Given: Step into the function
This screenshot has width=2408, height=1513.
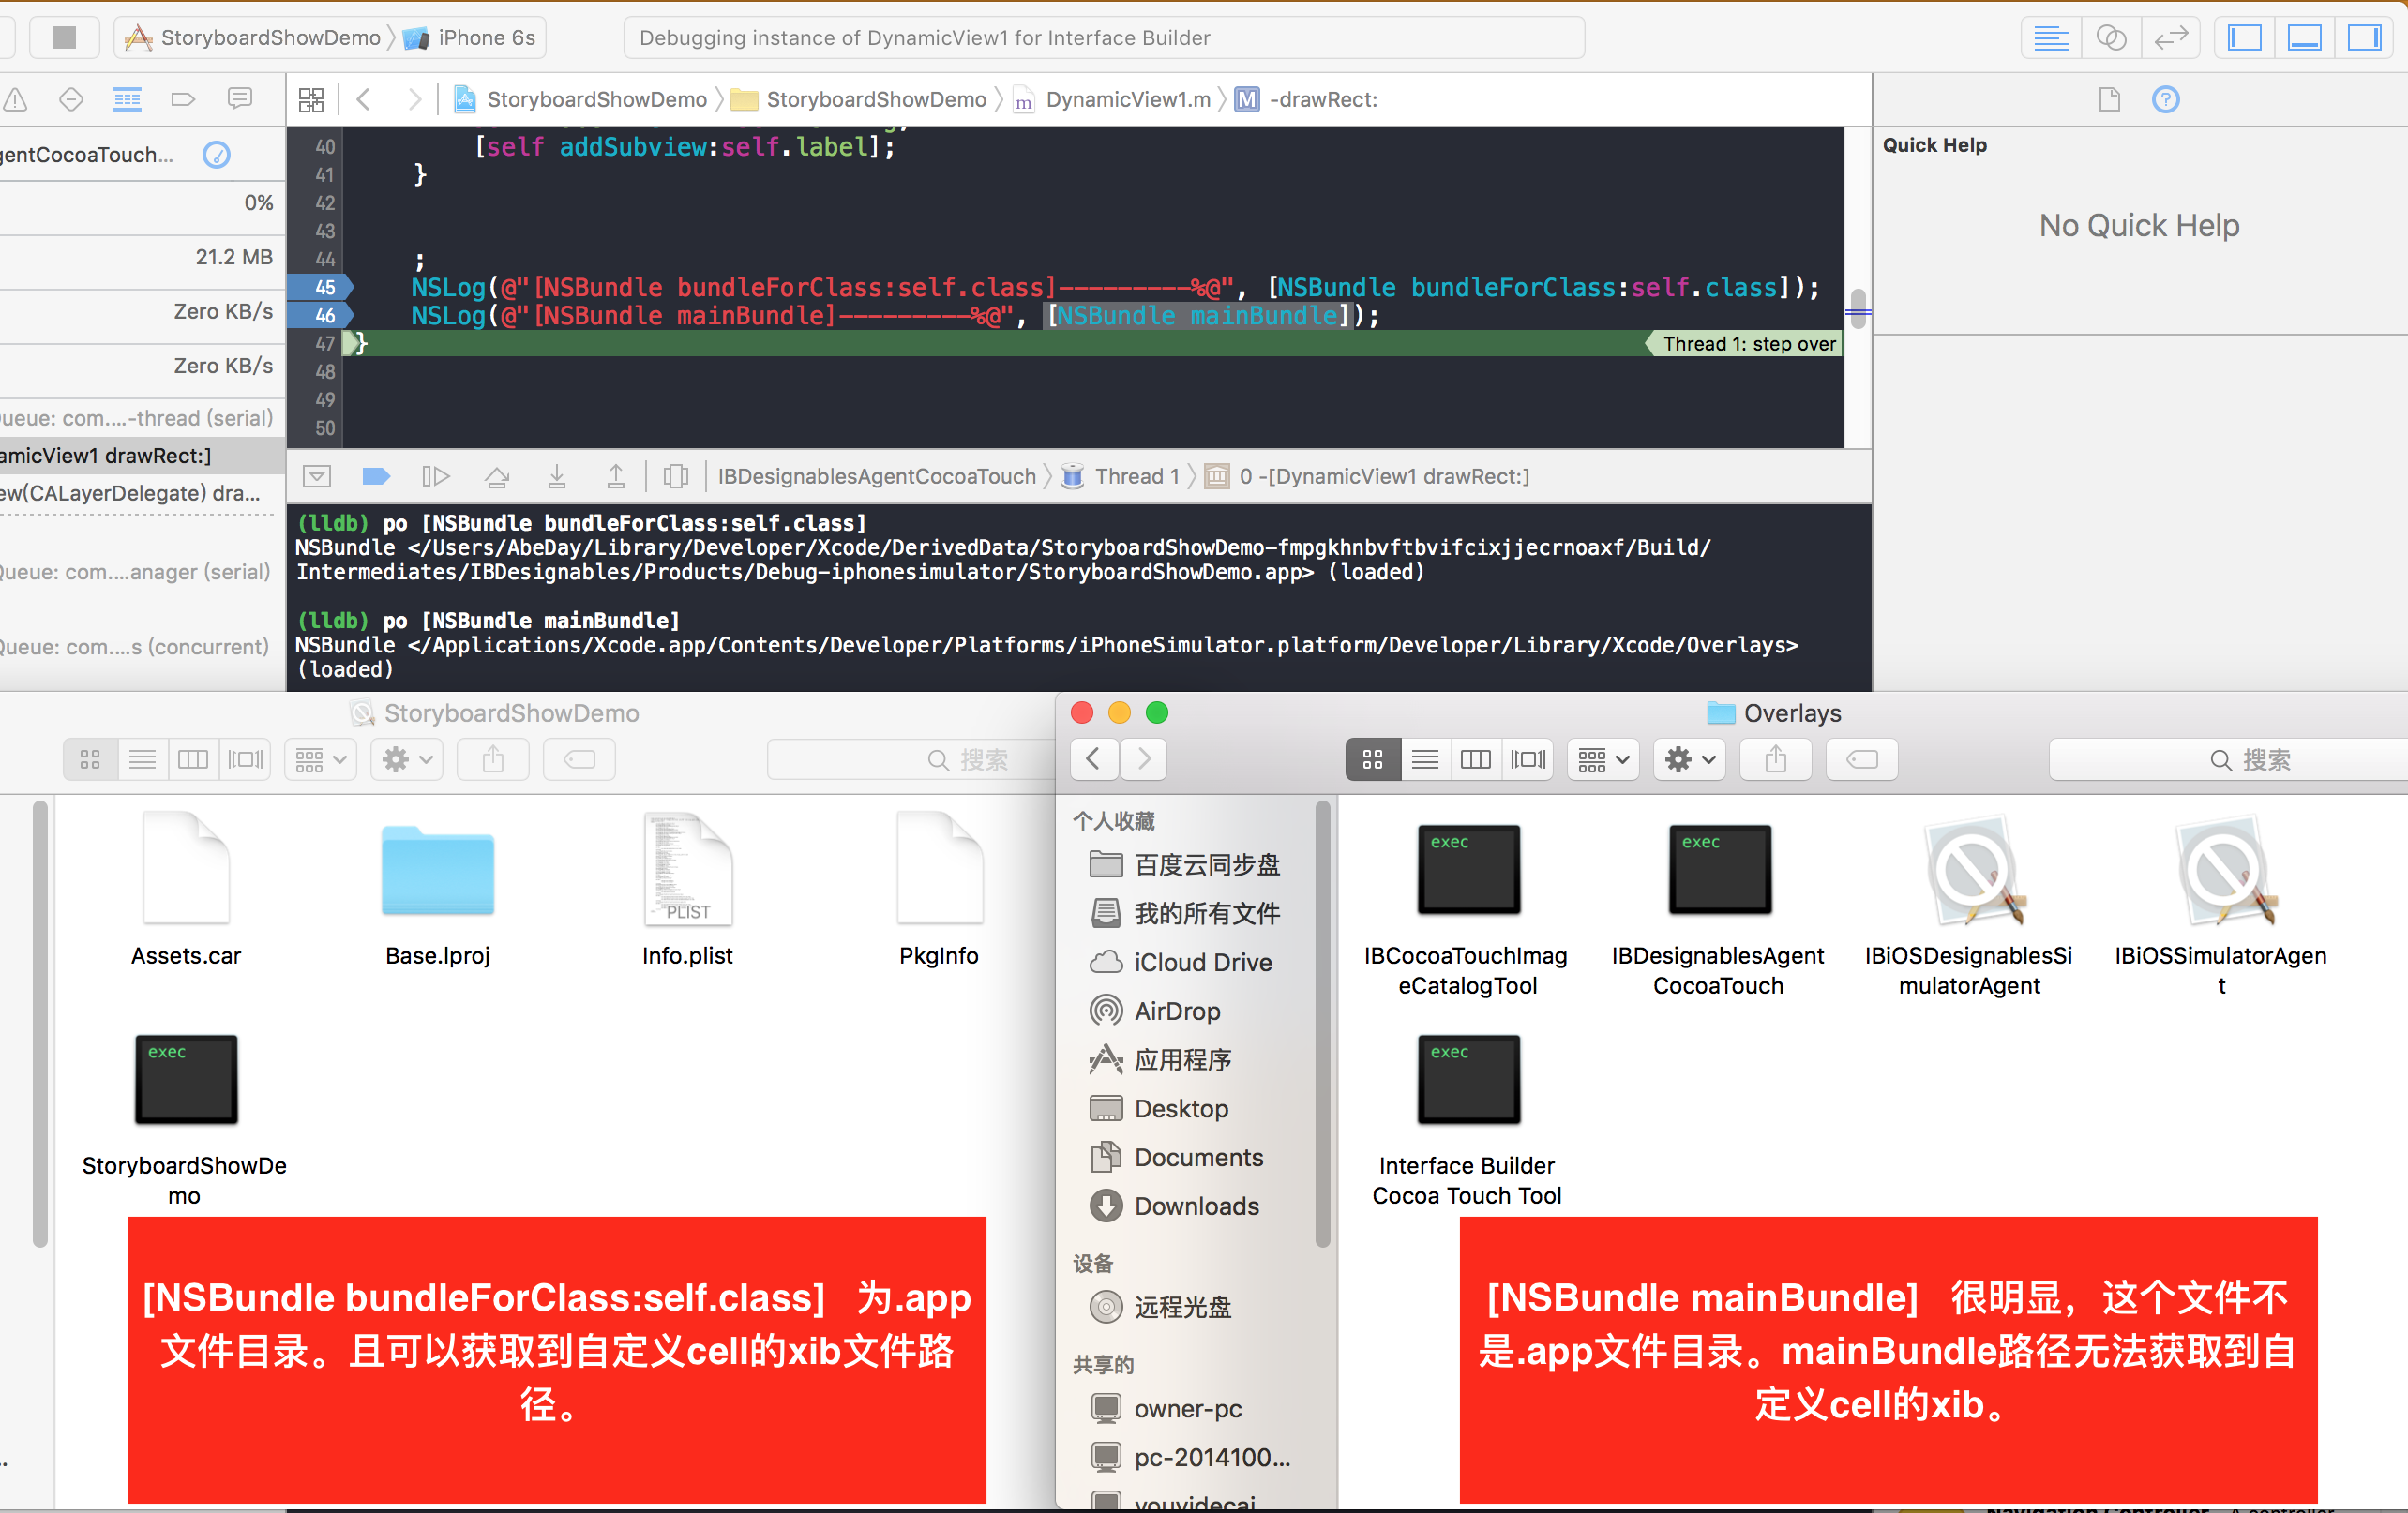Looking at the screenshot, I should click(x=557, y=476).
